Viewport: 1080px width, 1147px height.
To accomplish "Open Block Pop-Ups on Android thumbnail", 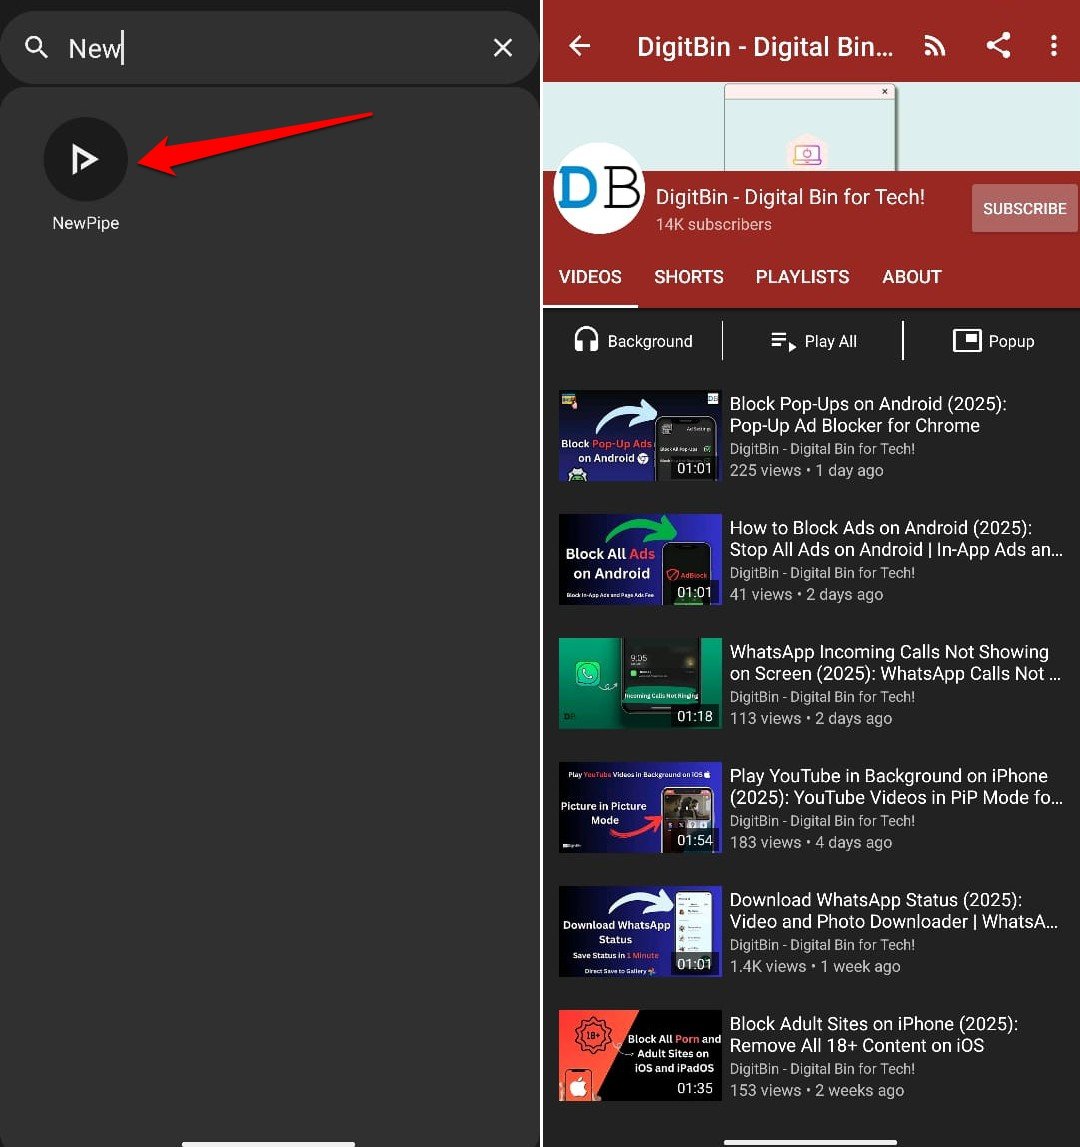I will tap(640, 435).
